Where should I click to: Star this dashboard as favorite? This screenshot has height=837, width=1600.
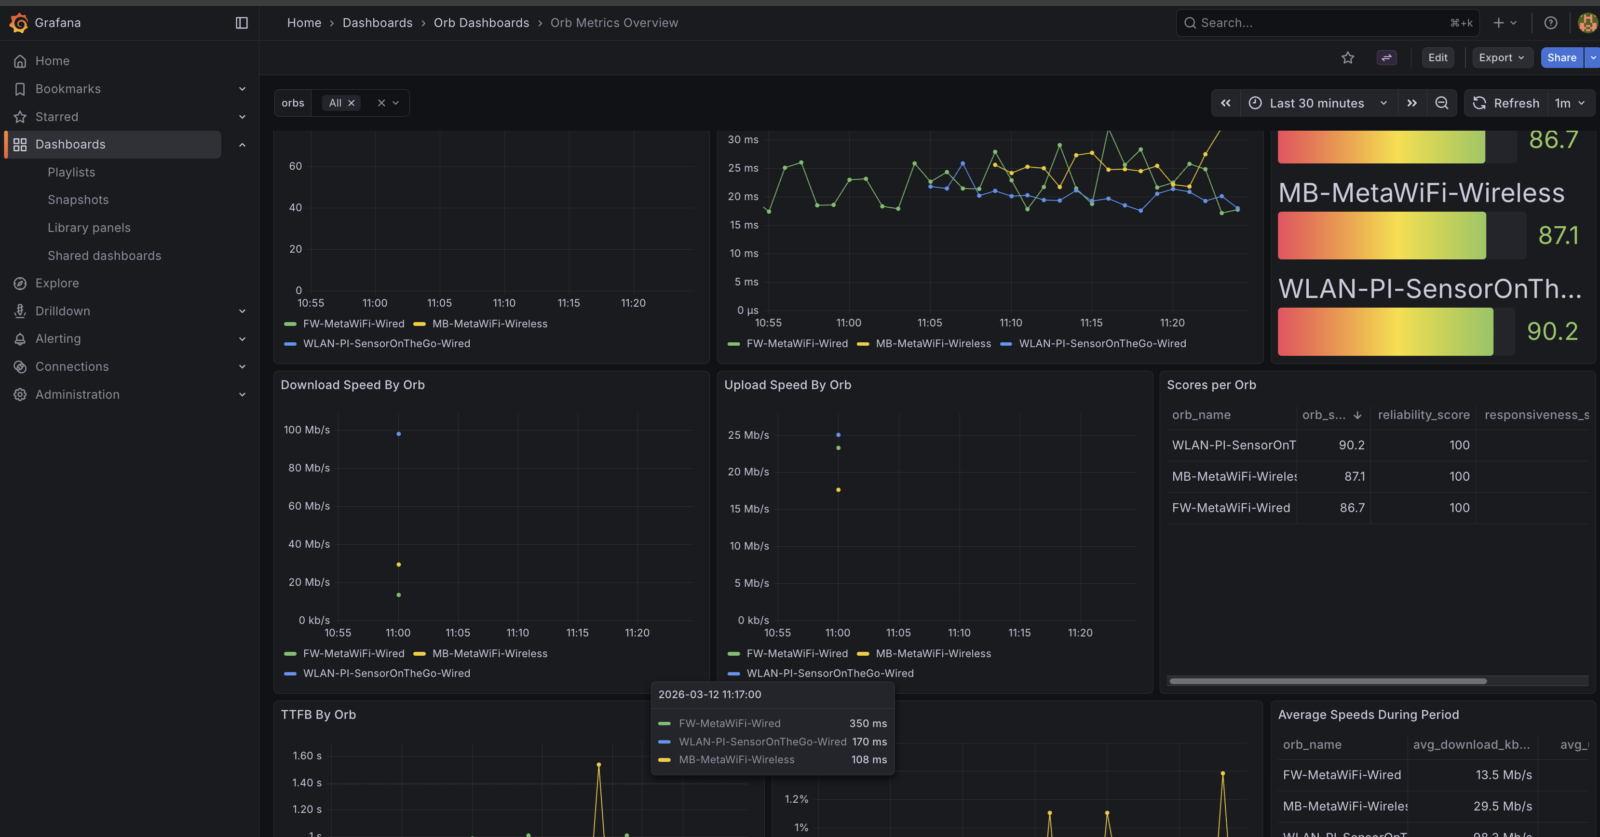pyautogui.click(x=1348, y=58)
